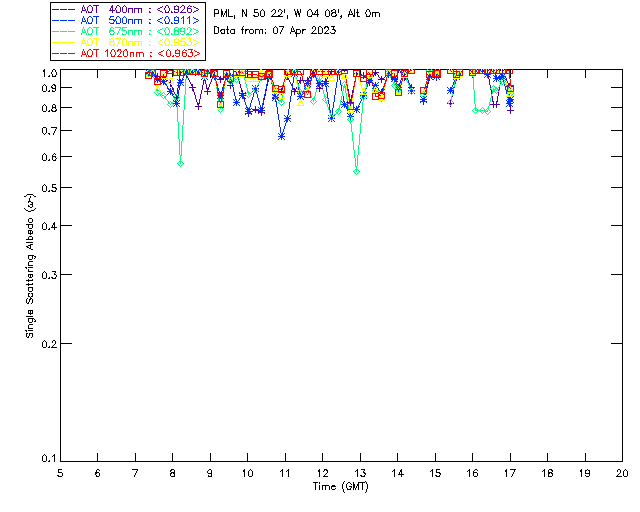The image size is (640, 512).
Task: Click the x-axis tick label 5
Action: (x=60, y=473)
